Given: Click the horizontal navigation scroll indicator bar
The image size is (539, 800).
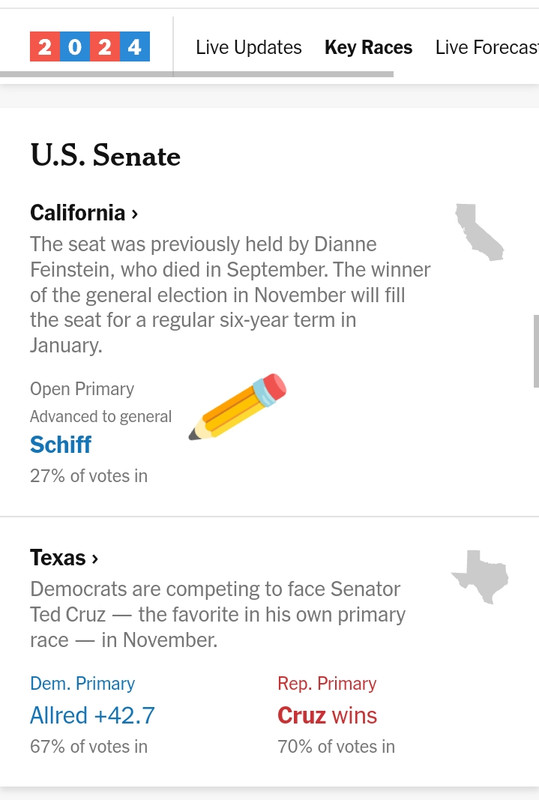Looking at the screenshot, I should tap(197, 74).
